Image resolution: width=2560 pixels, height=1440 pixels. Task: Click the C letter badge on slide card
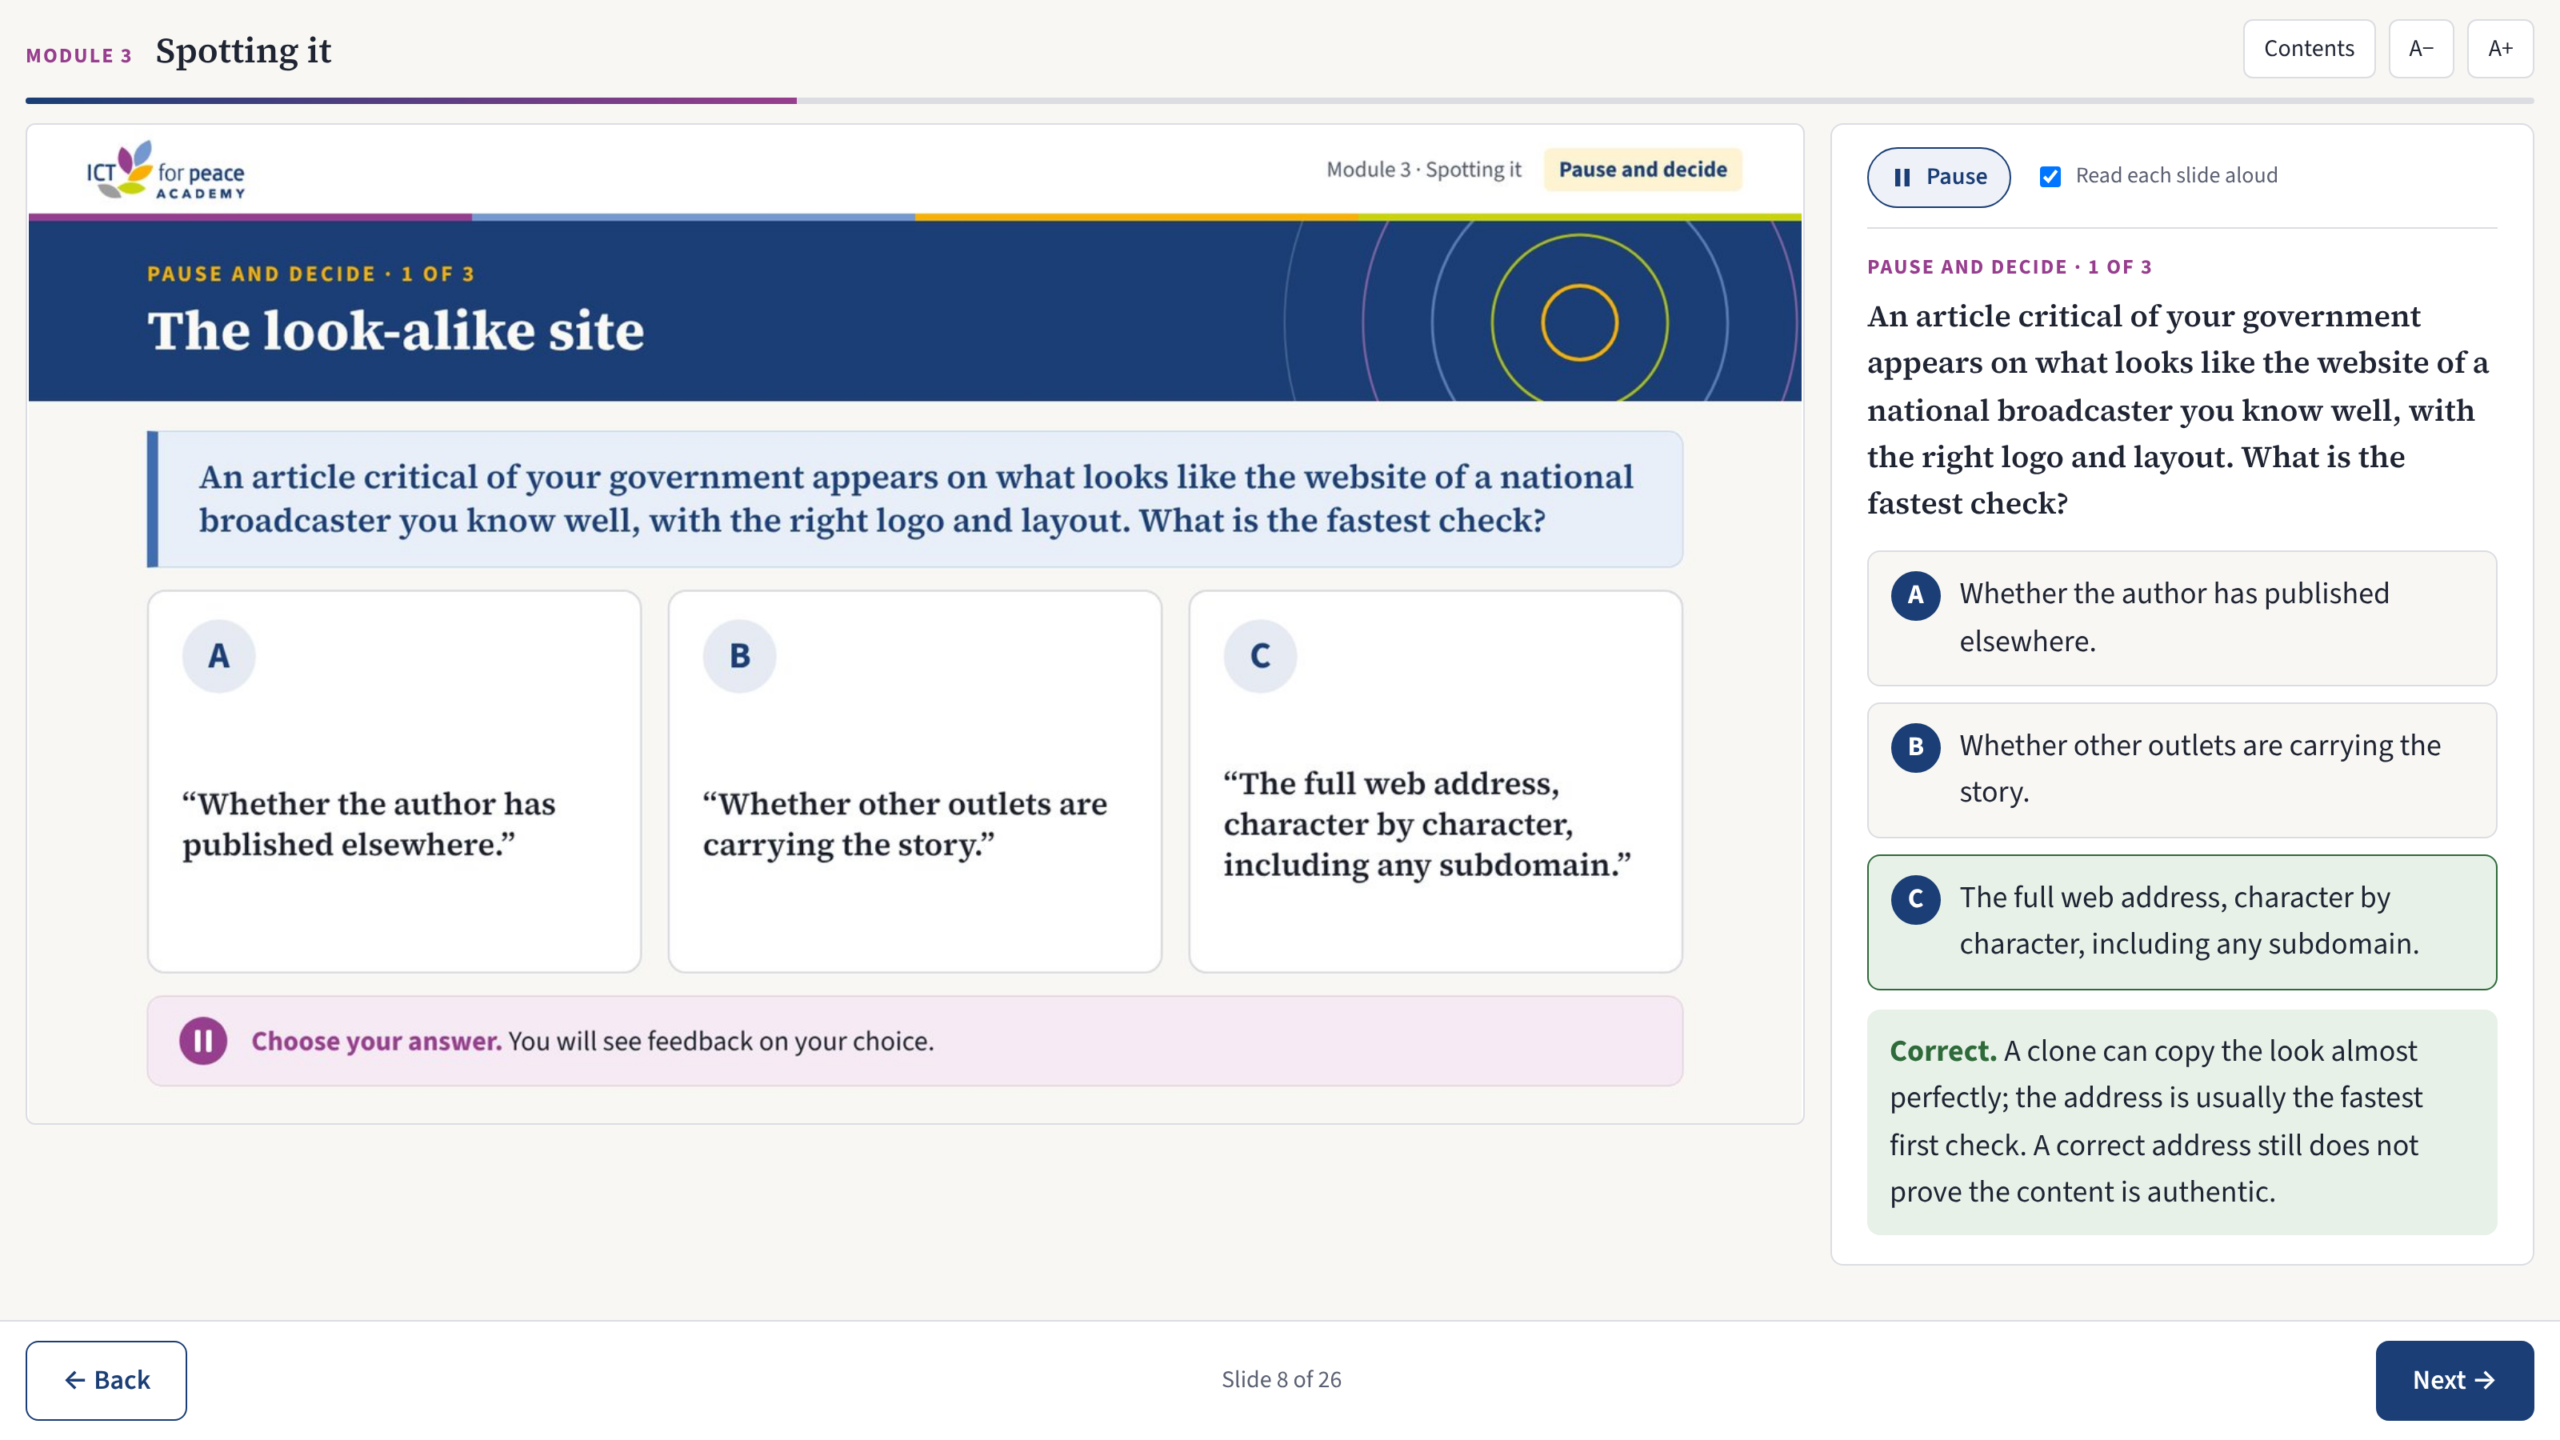pos(1260,656)
